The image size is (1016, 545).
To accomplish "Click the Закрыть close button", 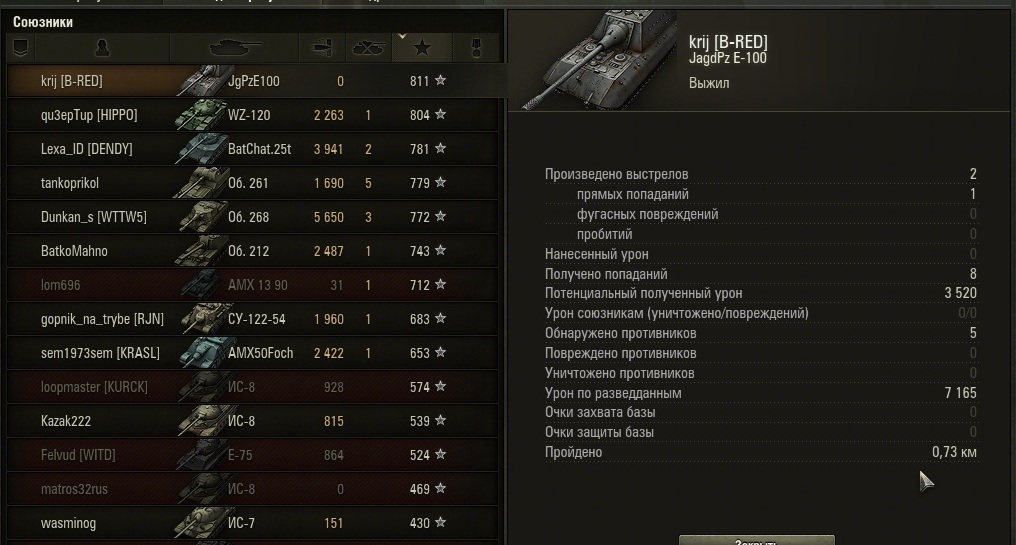I will pyautogui.click(x=756, y=540).
